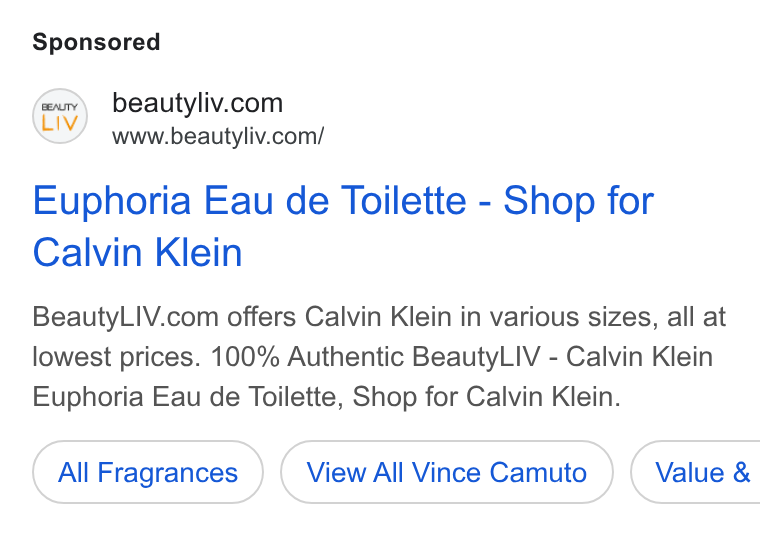Open the View All Vince Camuto sitelink

pos(446,472)
